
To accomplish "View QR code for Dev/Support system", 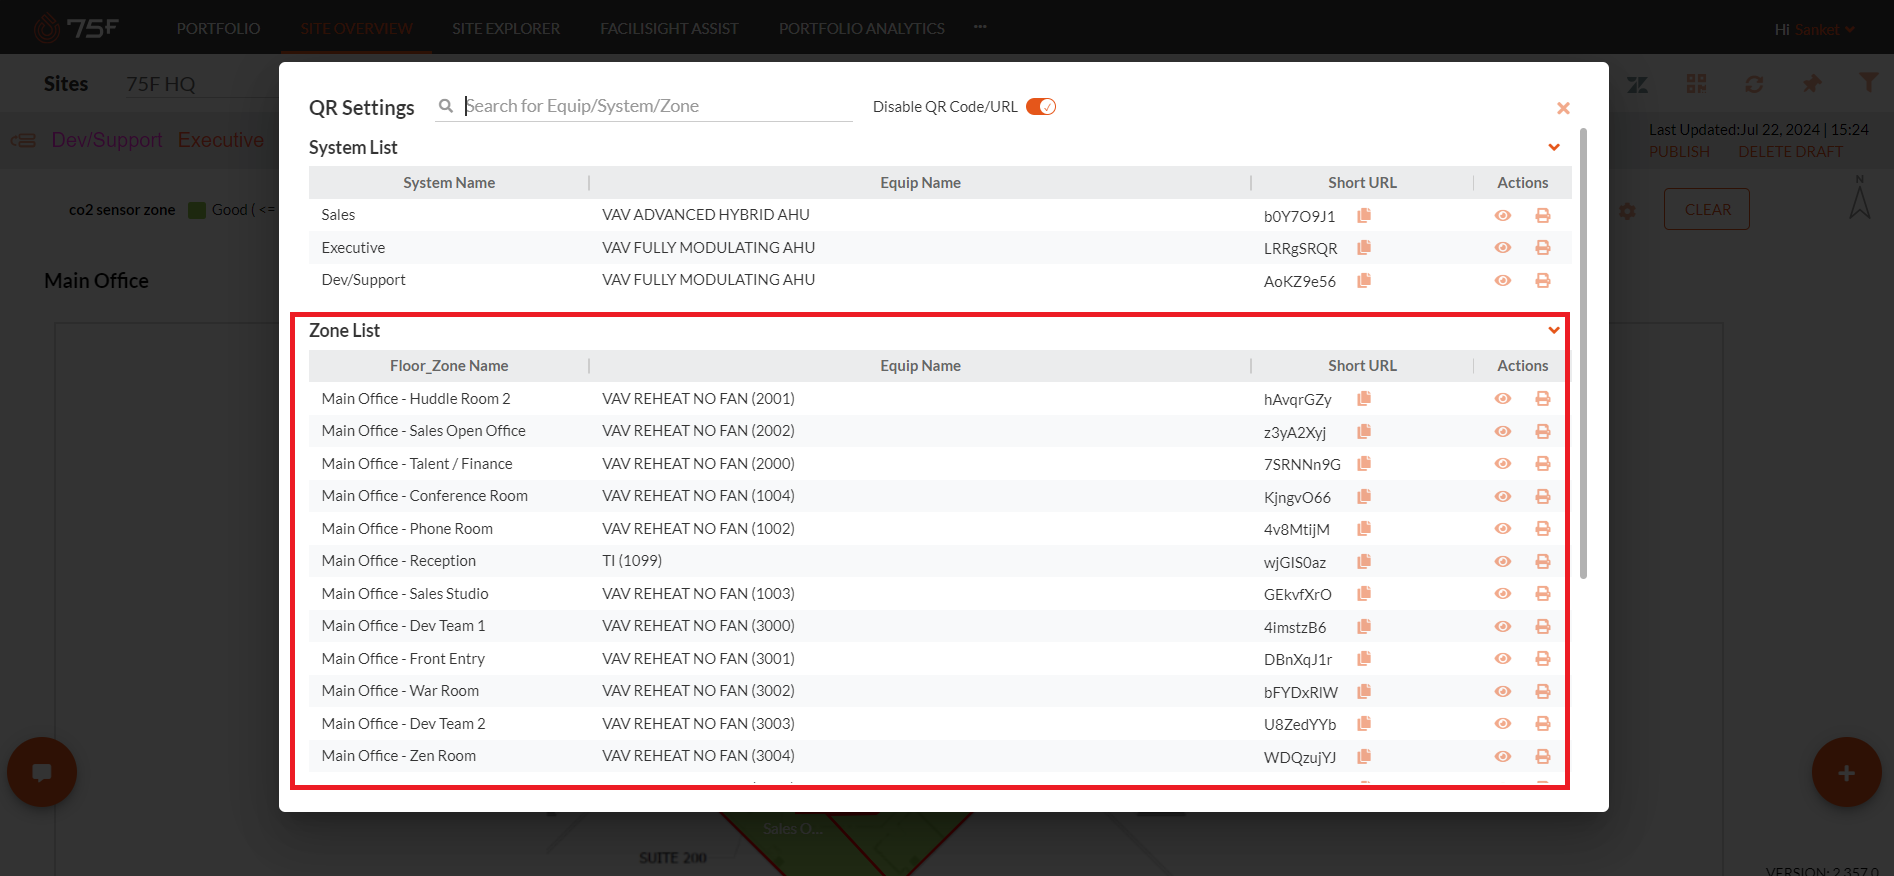I will click(1503, 280).
